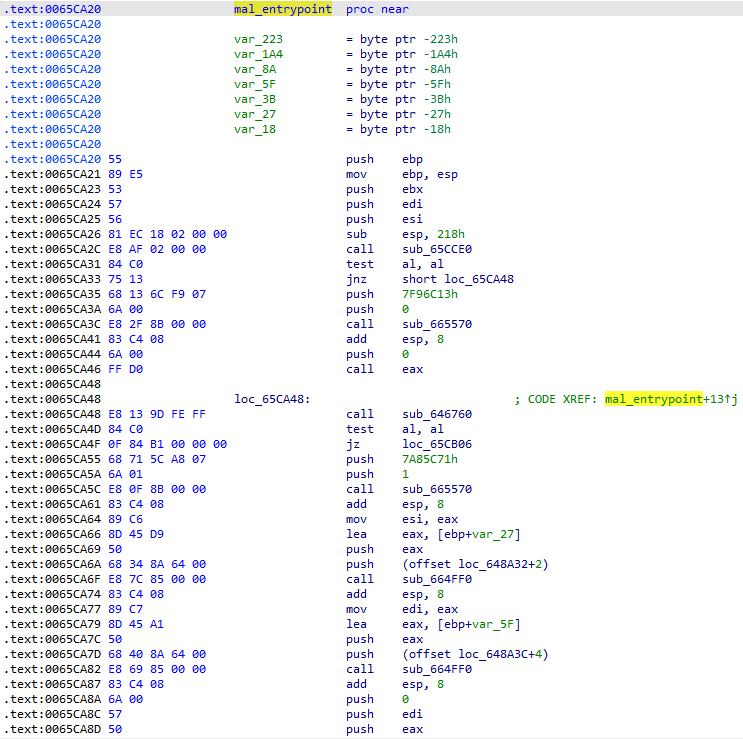Follow offset loc_648A3C+4 reference
This screenshot has width=743, height=739.
475,654
